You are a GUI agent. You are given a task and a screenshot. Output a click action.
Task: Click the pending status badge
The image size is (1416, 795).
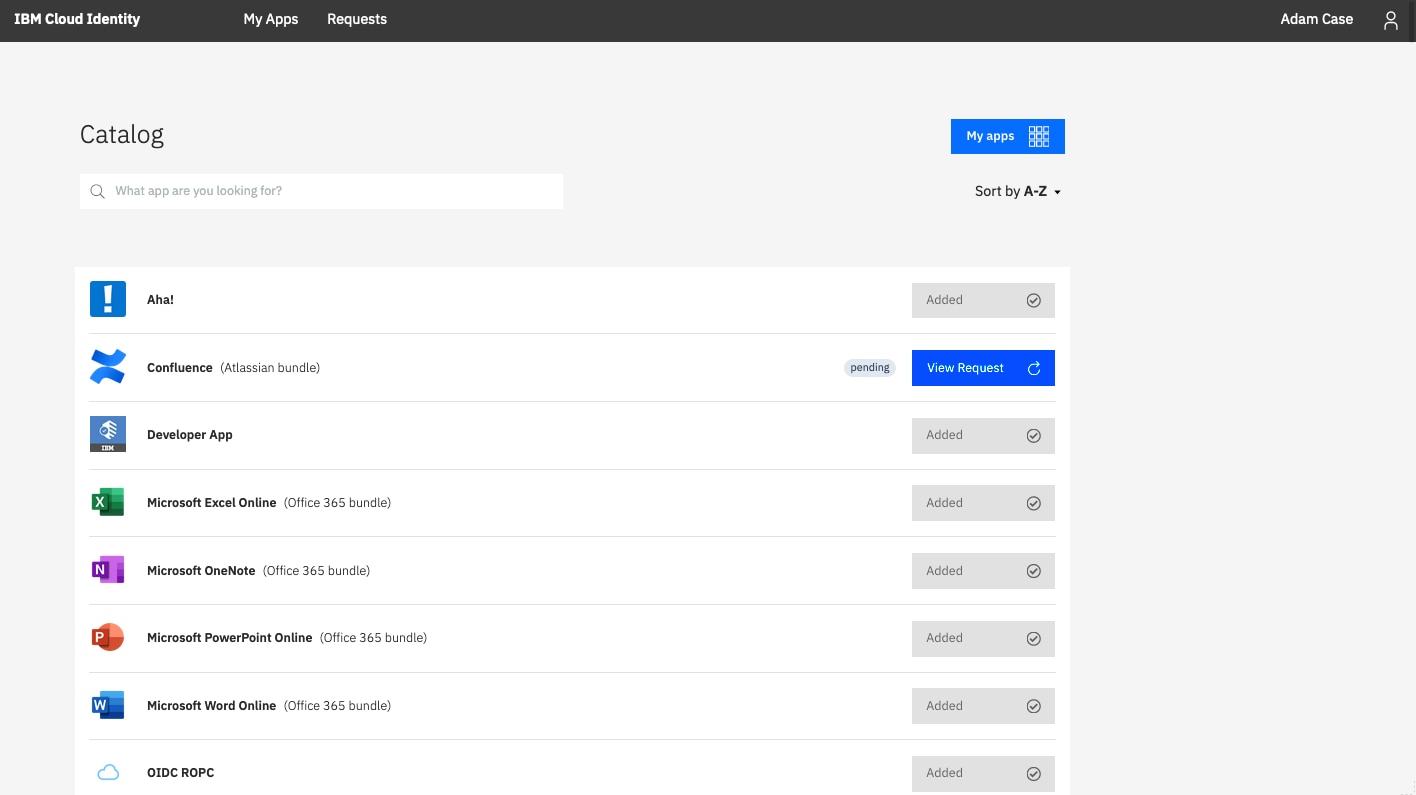click(870, 368)
